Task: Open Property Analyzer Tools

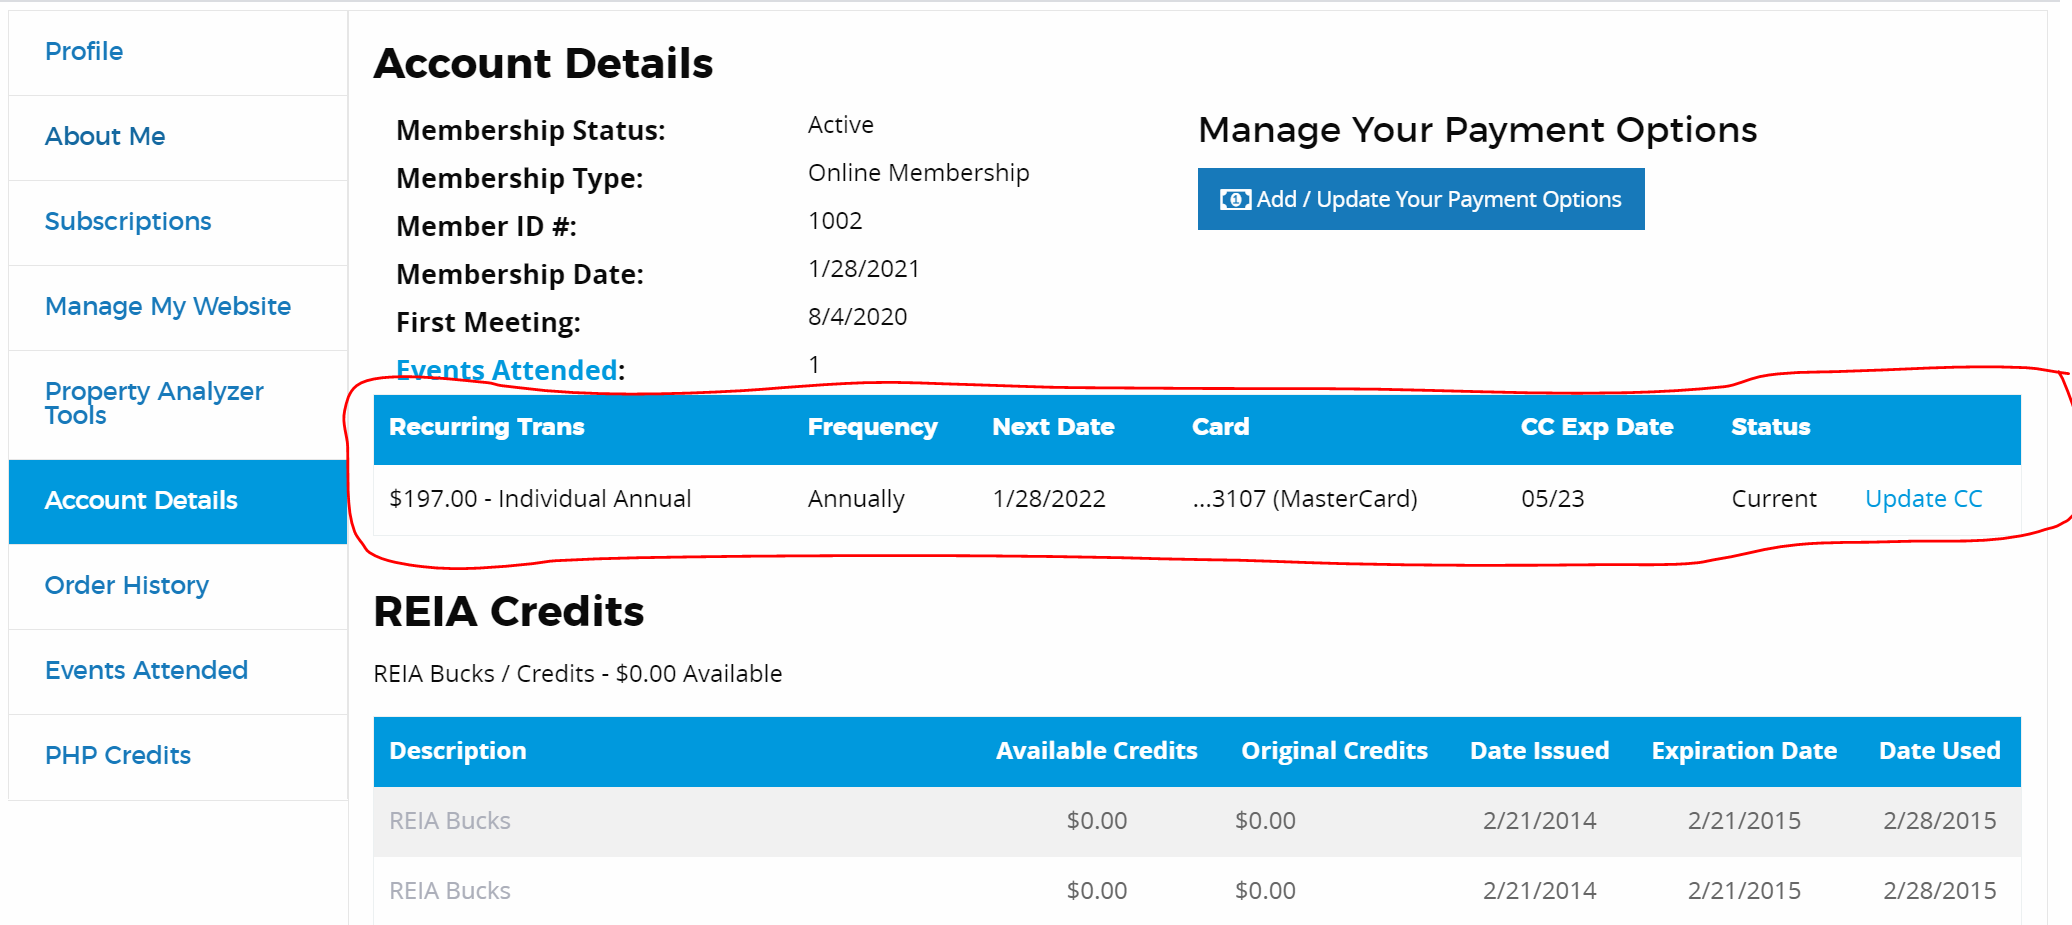Action: tap(154, 403)
